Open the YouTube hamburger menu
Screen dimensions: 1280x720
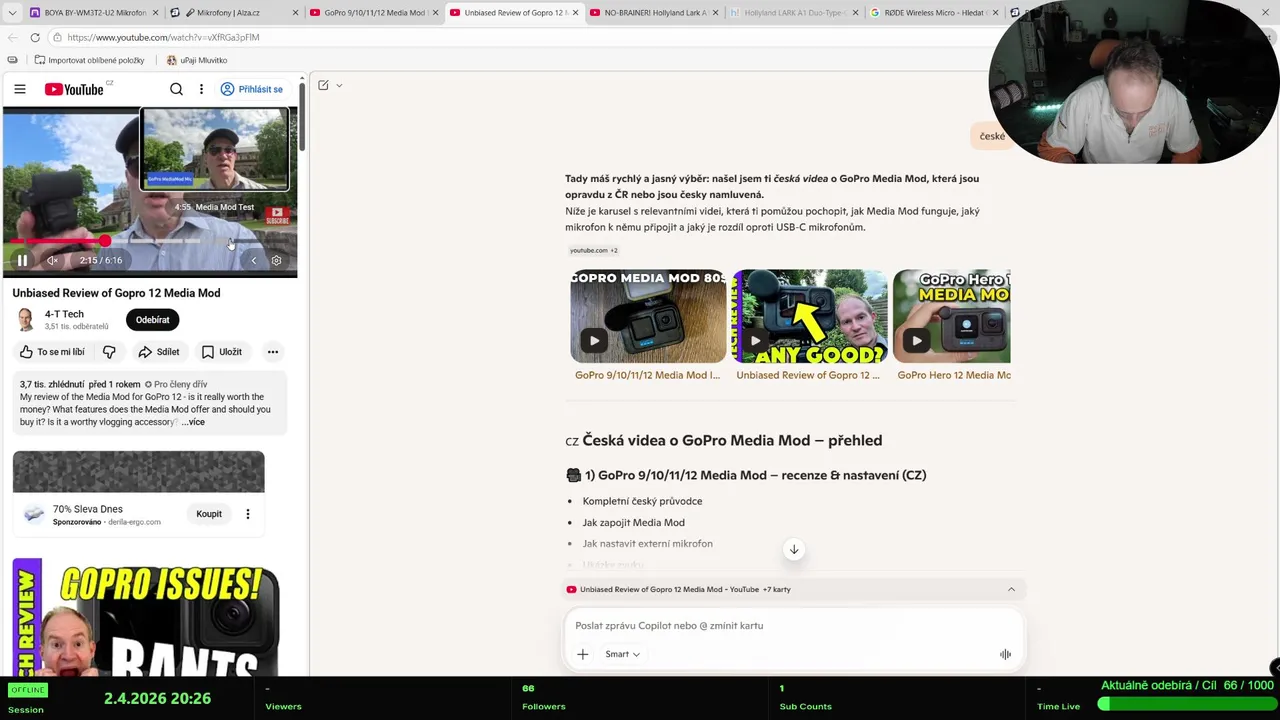tap(20, 89)
